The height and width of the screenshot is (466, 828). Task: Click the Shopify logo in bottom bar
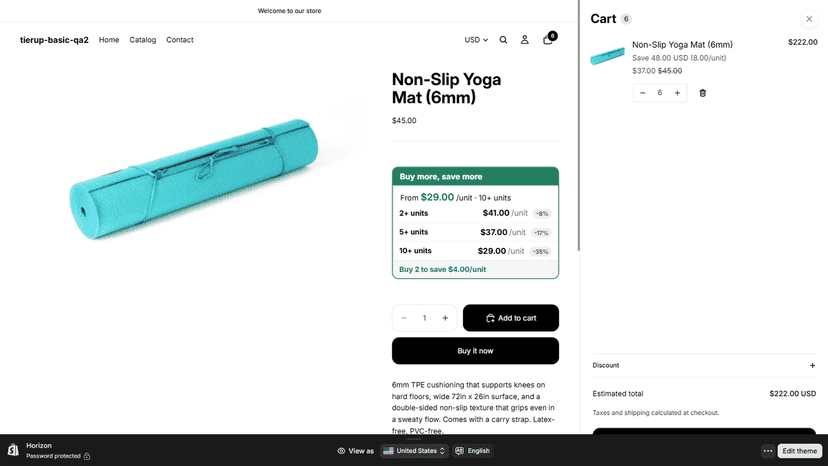13,450
